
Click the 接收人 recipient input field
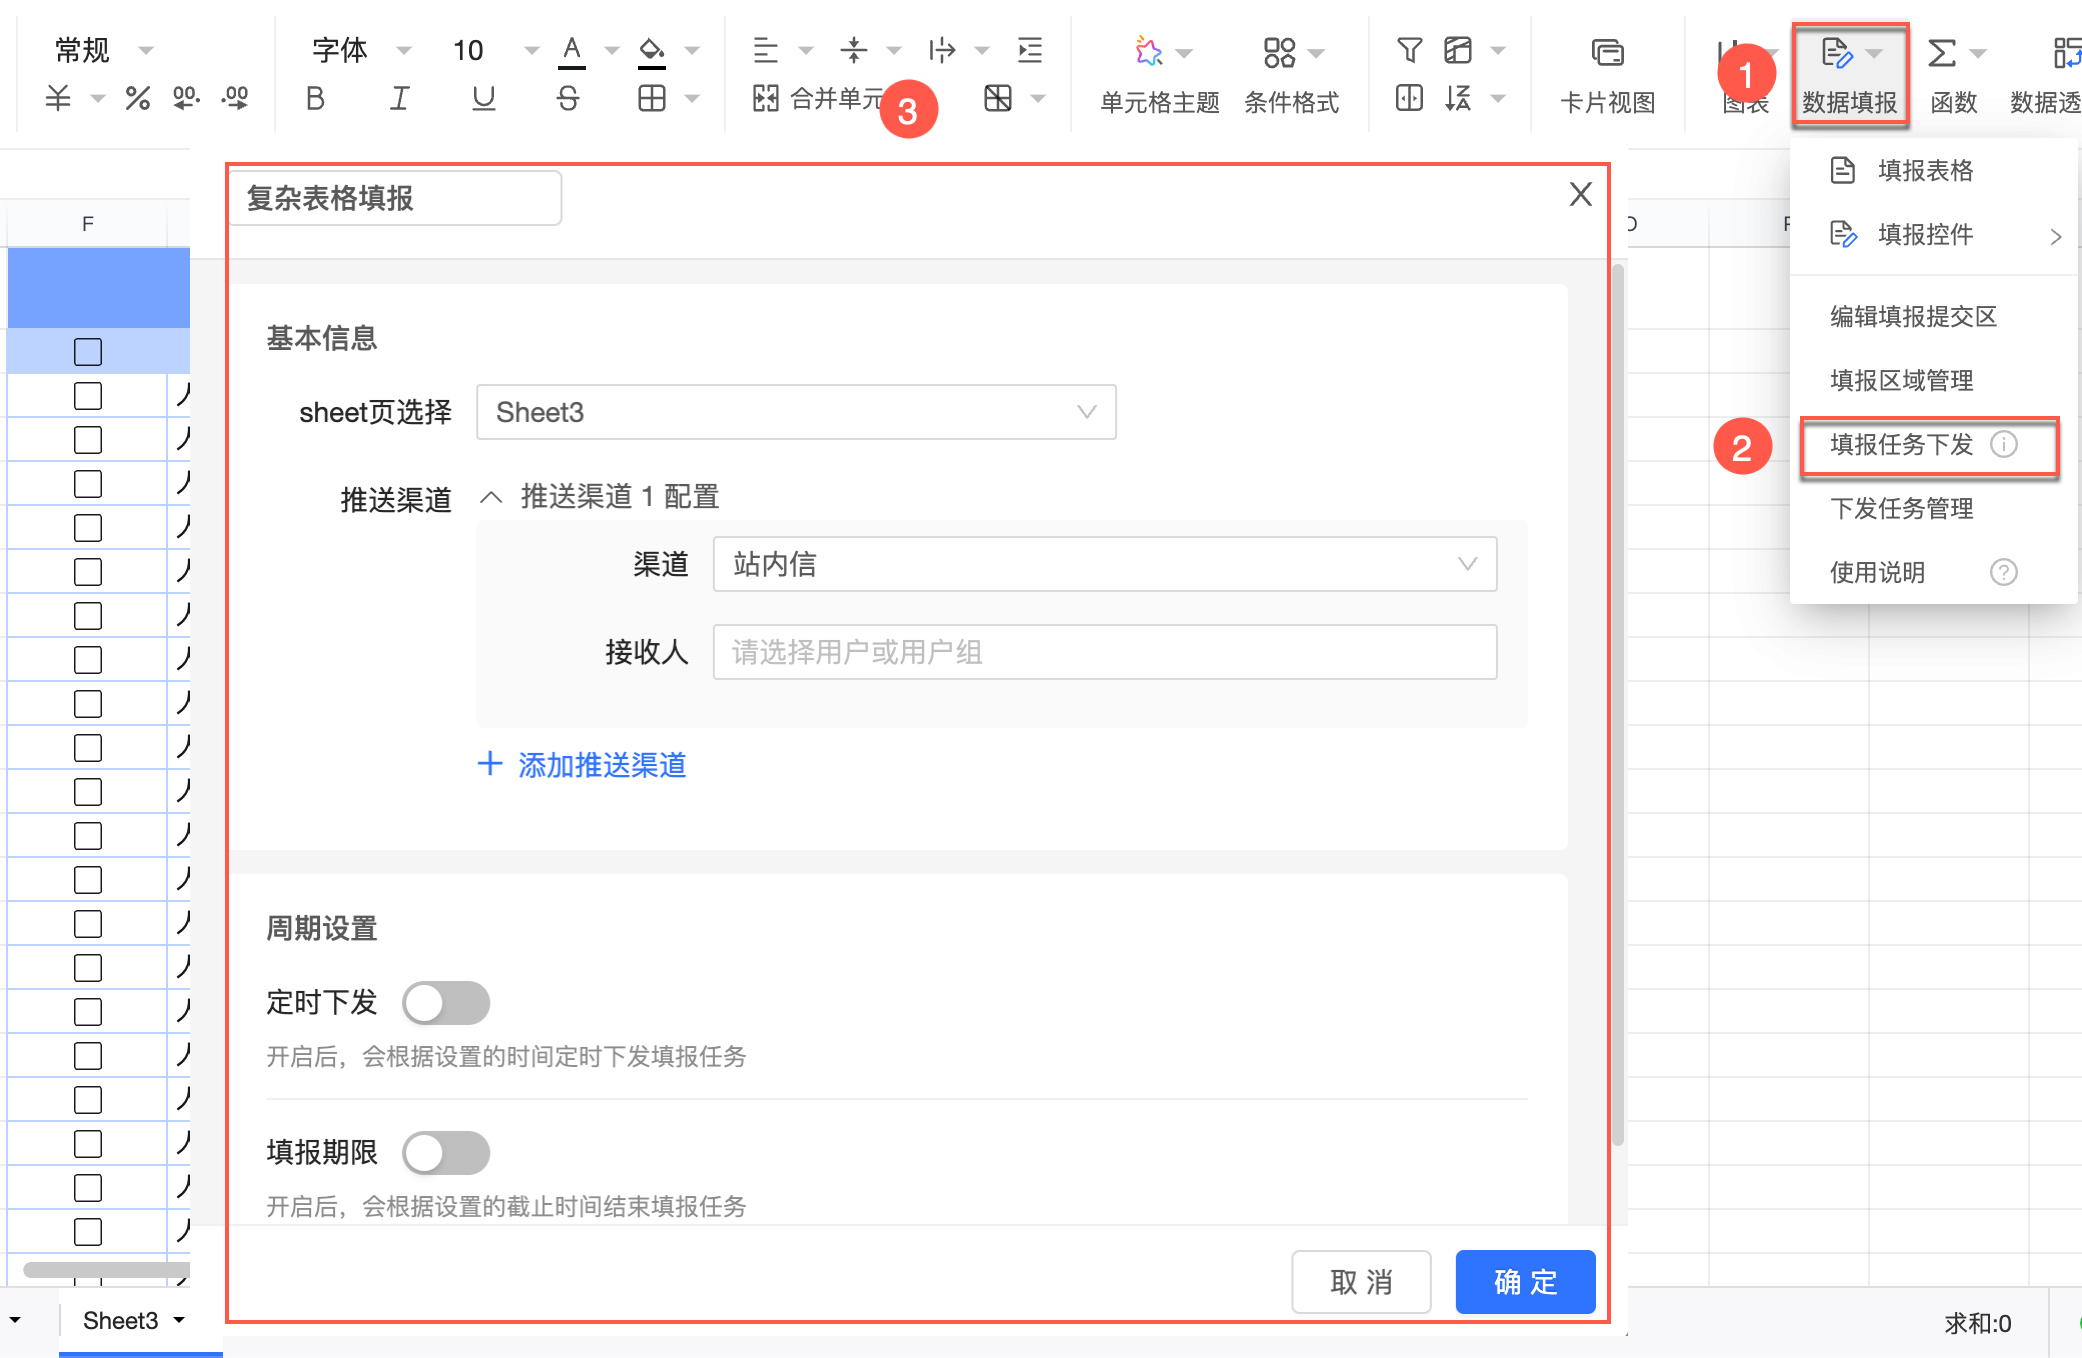(1105, 652)
